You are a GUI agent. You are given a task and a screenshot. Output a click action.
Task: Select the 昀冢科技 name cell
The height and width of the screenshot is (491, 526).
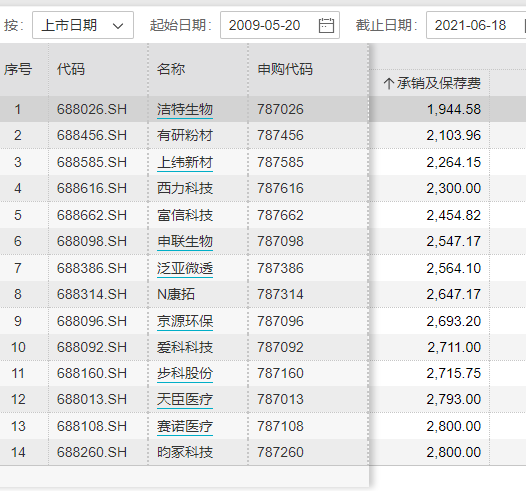[x=185, y=452]
